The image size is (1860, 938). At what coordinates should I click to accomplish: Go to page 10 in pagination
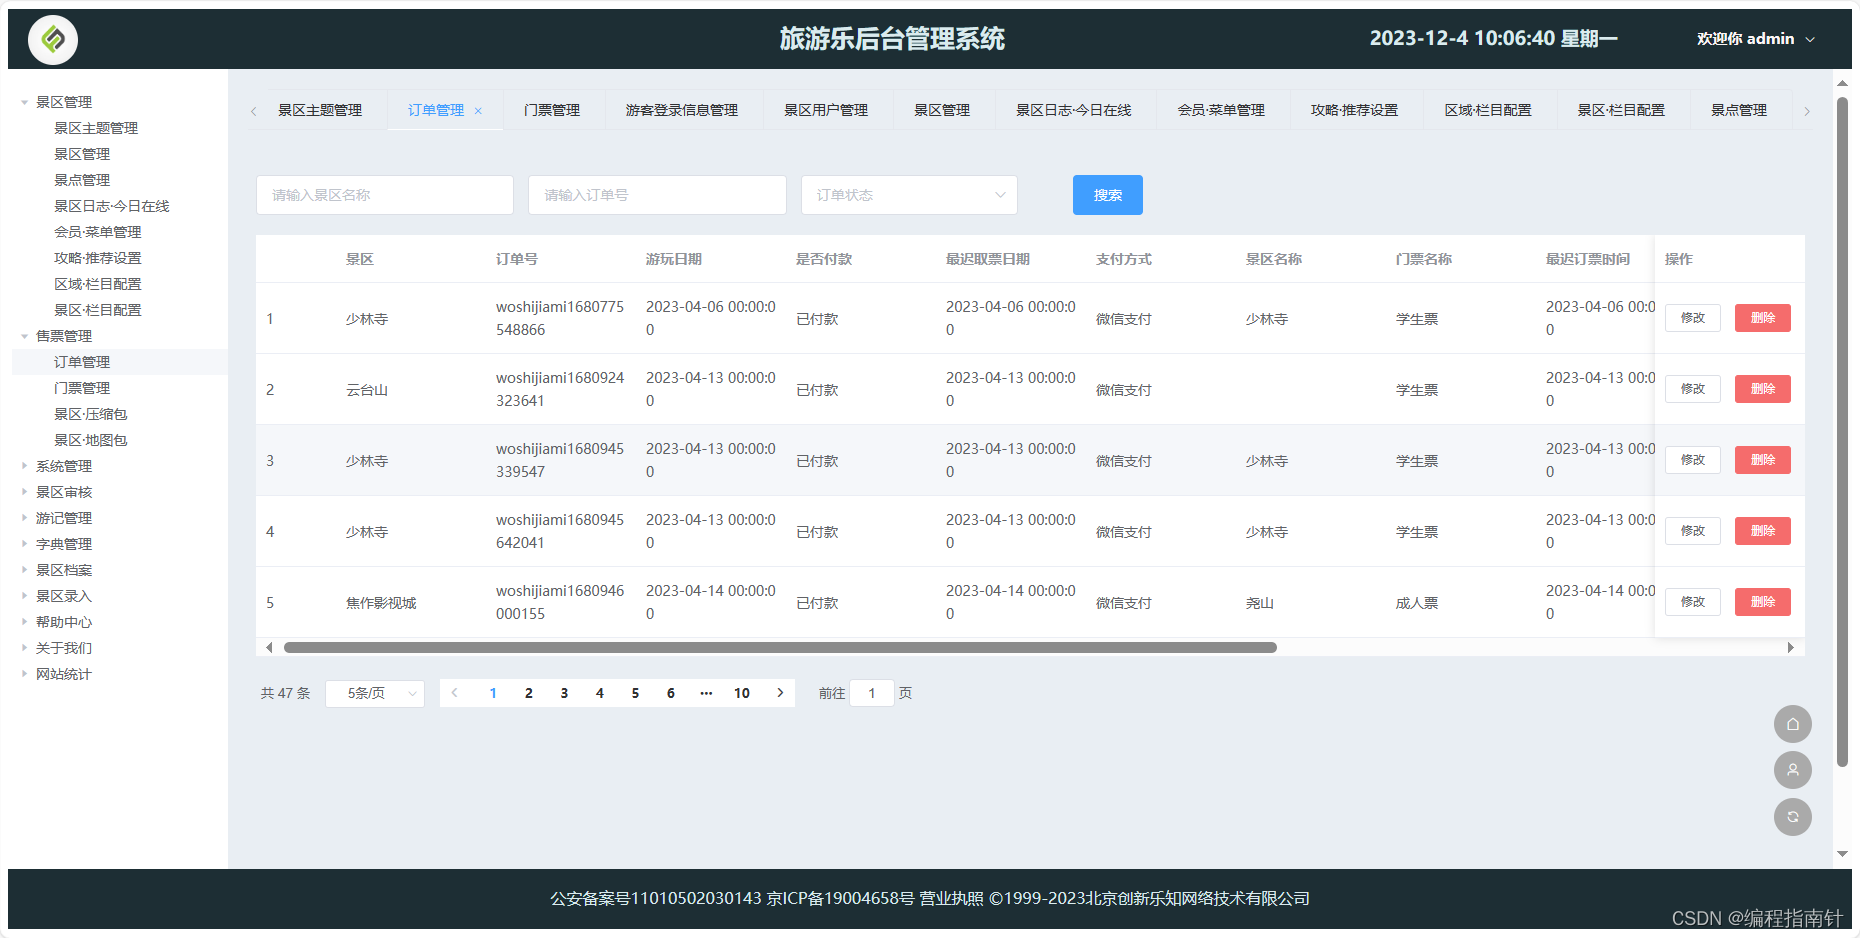coord(742,693)
